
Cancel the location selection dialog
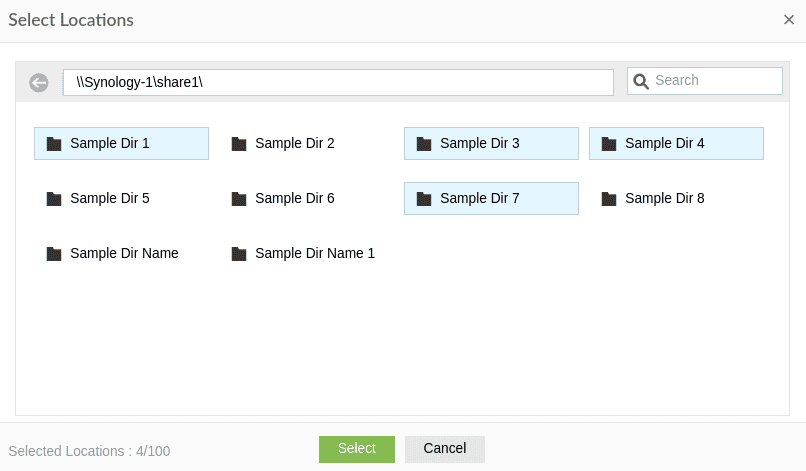pos(445,449)
